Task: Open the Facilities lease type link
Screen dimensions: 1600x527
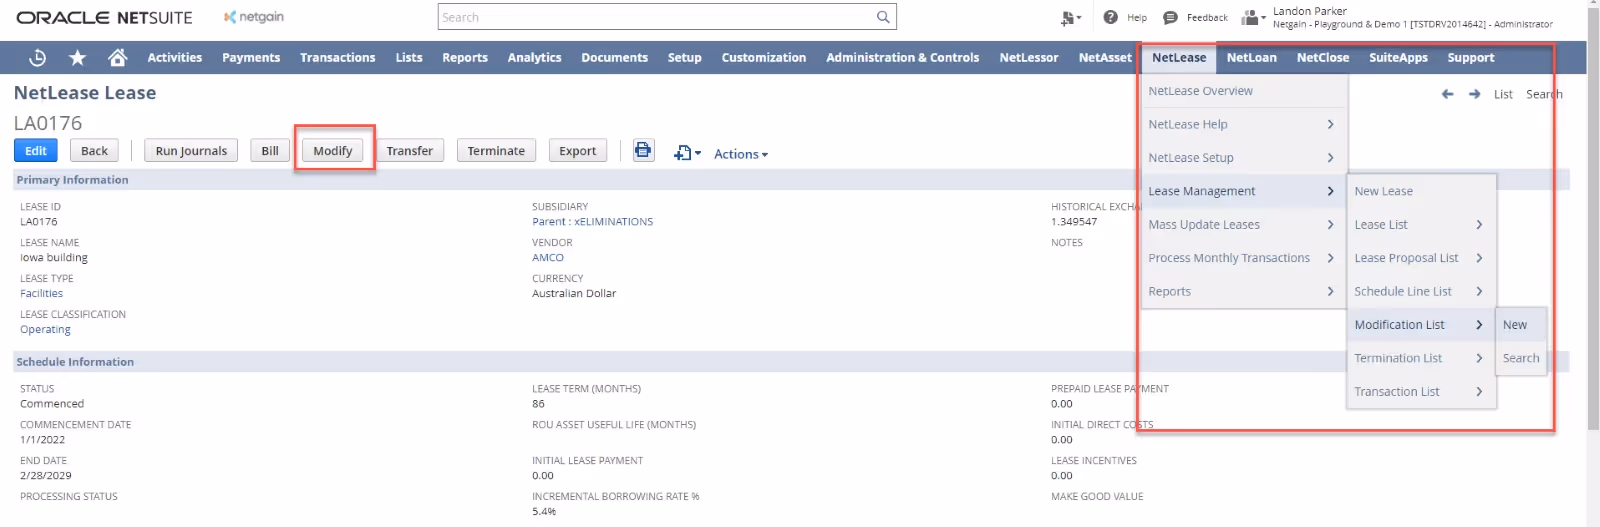Action: [41, 294]
